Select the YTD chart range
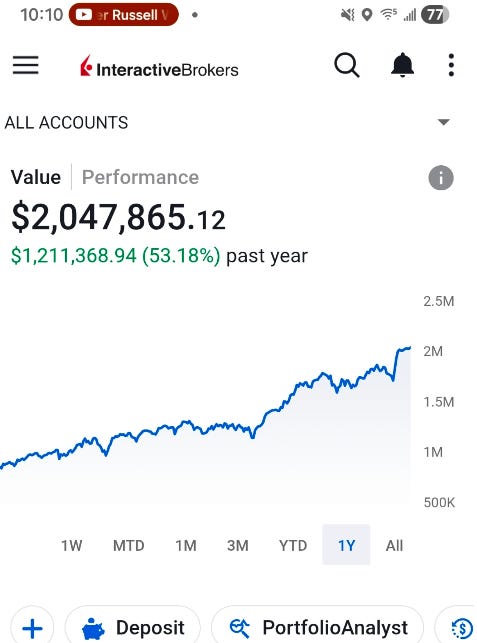Screen dimensions: 477x643 [x=293, y=545]
